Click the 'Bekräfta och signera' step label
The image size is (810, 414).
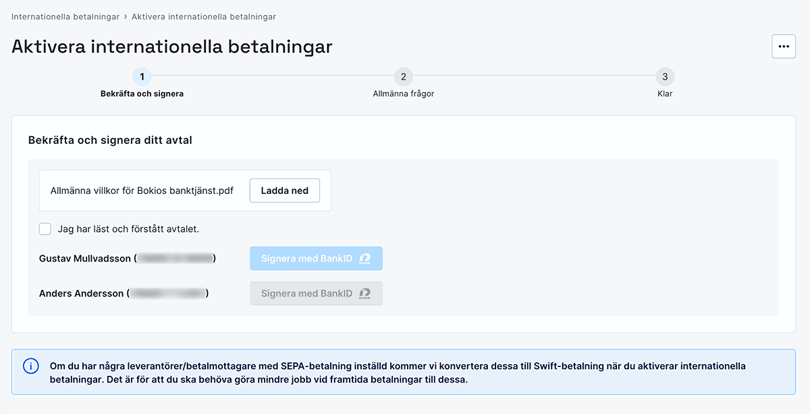(x=142, y=94)
